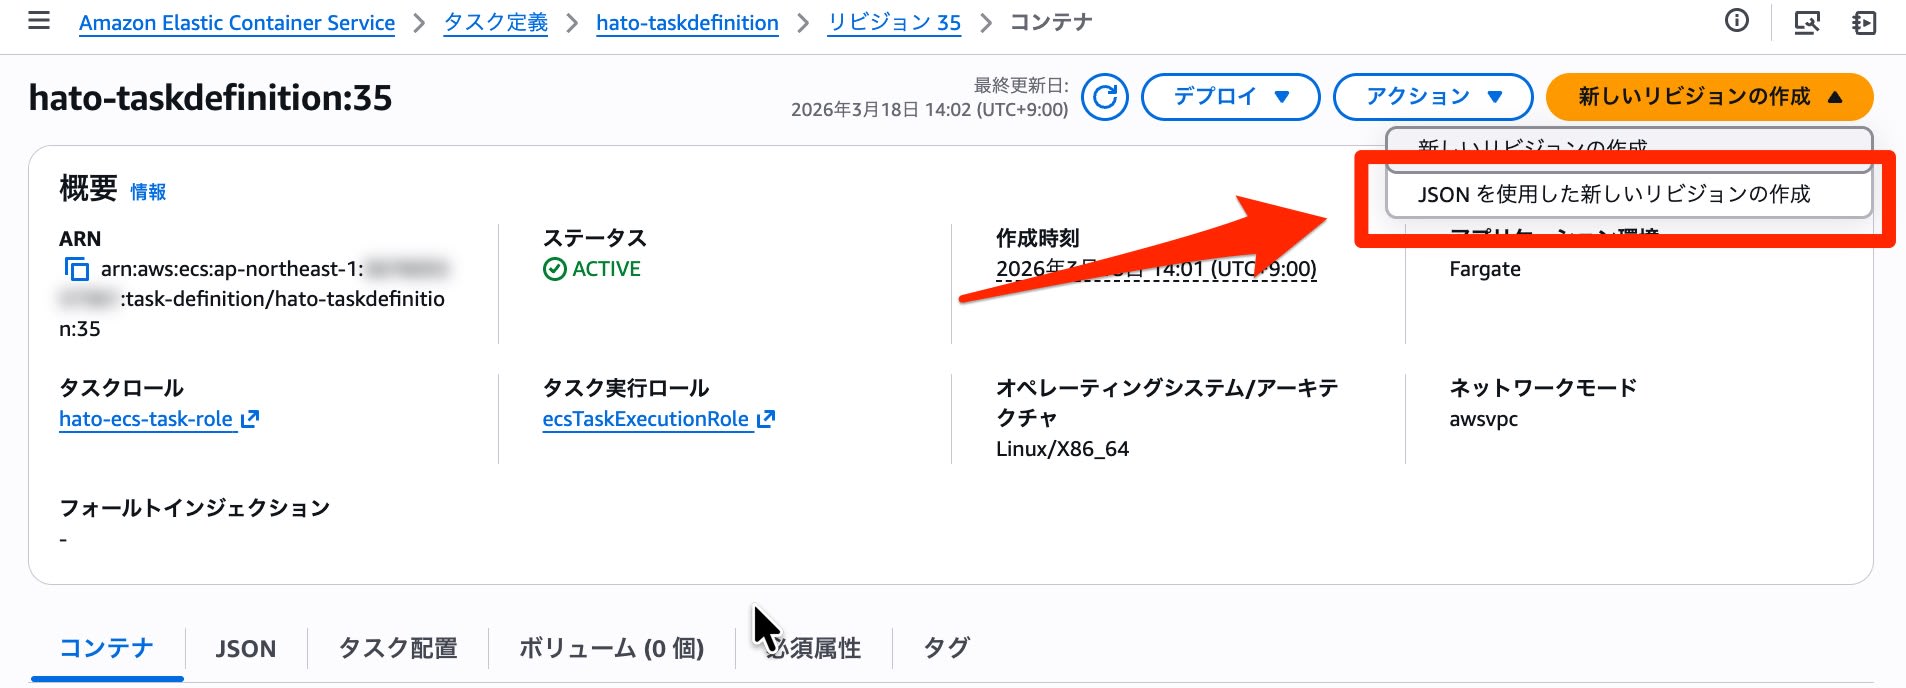
Task: Switch to the タスク配置 tab
Action: point(397,649)
